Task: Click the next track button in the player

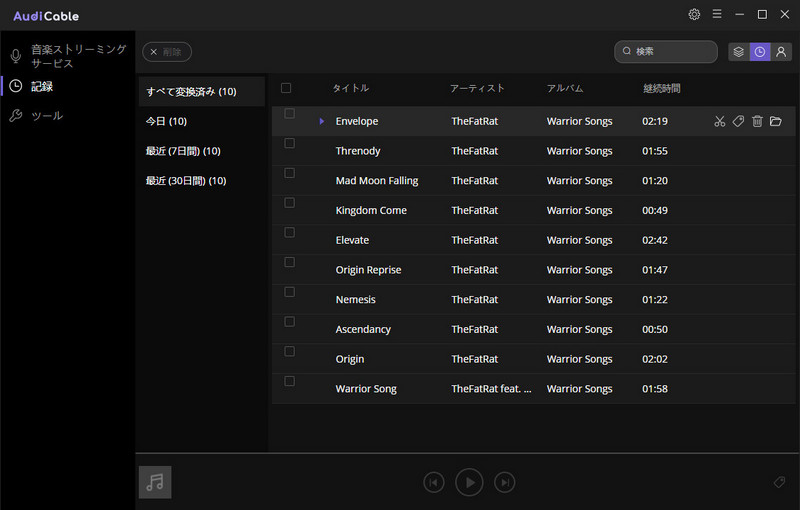Action: 505,482
